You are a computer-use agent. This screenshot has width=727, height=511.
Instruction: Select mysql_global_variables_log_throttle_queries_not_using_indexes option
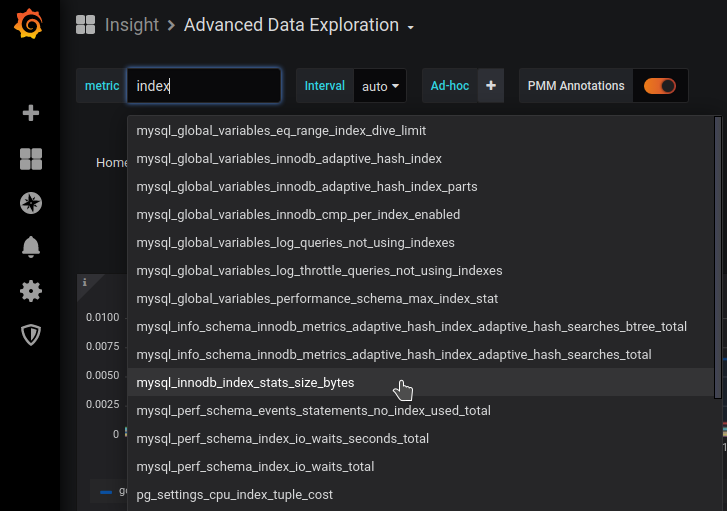pyautogui.click(x=421, y=270)
